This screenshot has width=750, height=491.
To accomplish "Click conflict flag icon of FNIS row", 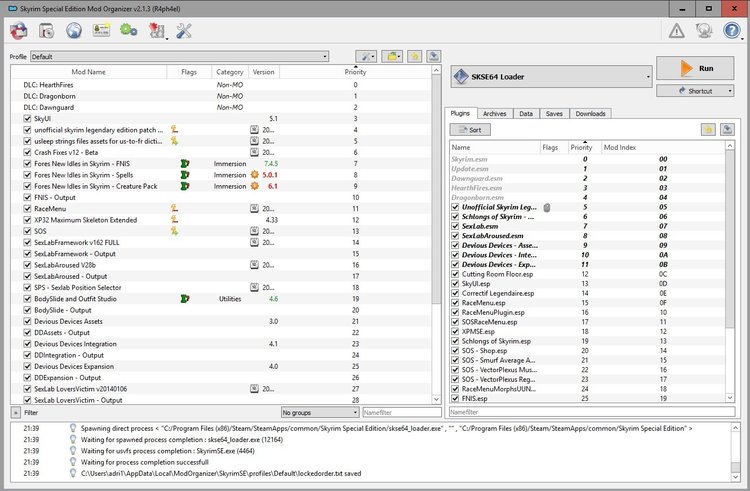I will (185, 164).
